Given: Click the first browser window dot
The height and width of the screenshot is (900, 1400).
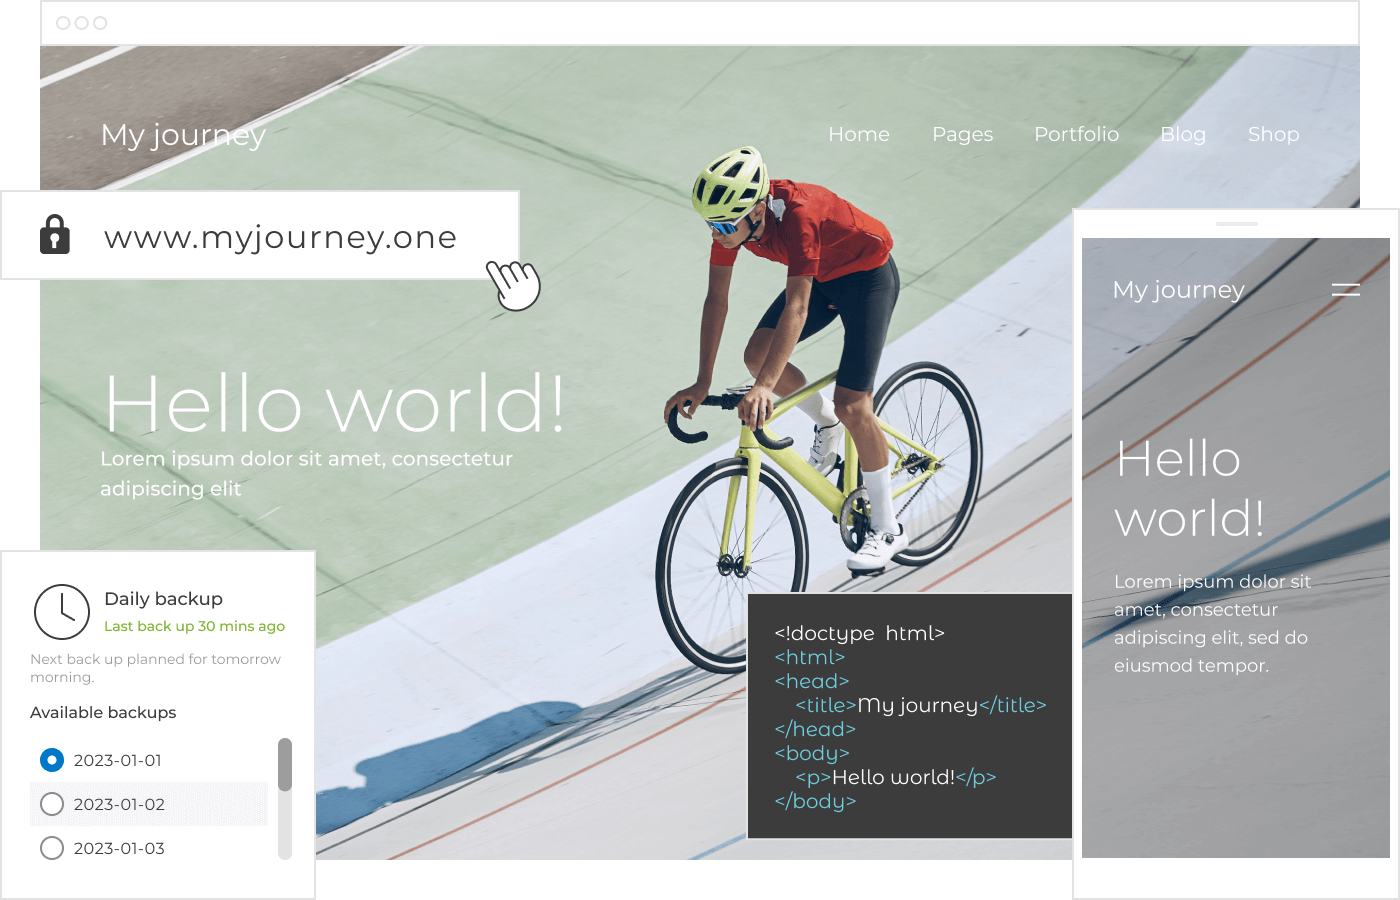Looking at the screenshot, I should [x=63, y=23].
